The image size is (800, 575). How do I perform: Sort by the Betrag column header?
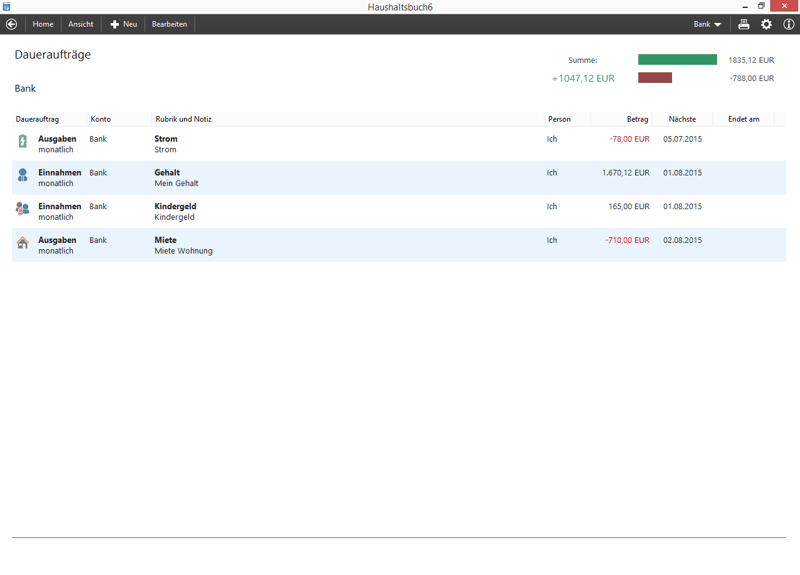(x=637, y=119)
